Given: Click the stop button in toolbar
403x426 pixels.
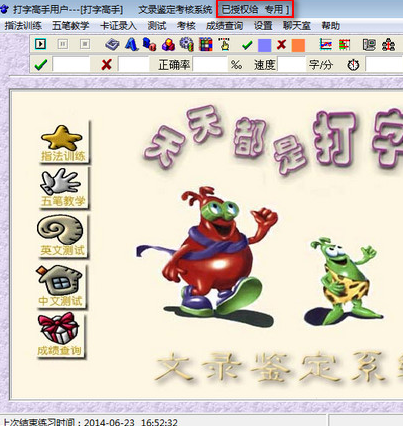Looking at the screenshot, I should click(x=85, y=44).
